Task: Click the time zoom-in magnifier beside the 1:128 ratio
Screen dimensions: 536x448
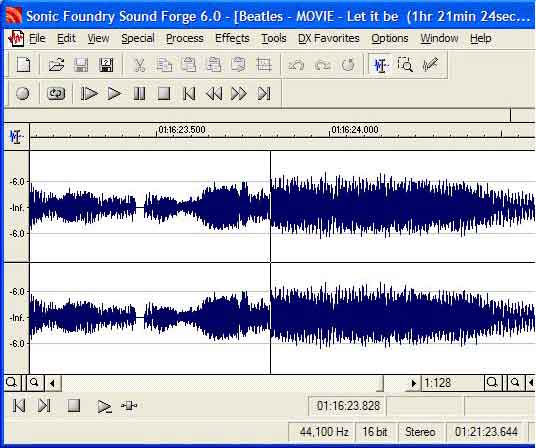Action: tap(492, 382)
